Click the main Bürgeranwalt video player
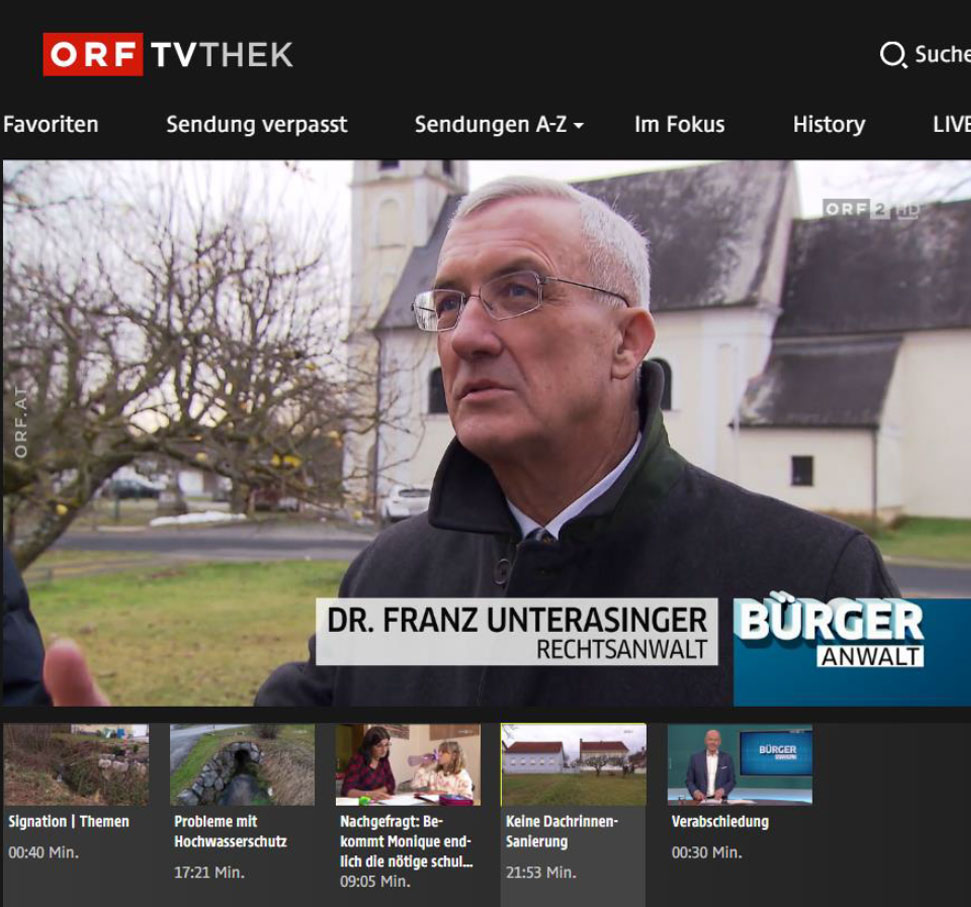The height and width of the screenshot is (907, 971). pos(486,432)
